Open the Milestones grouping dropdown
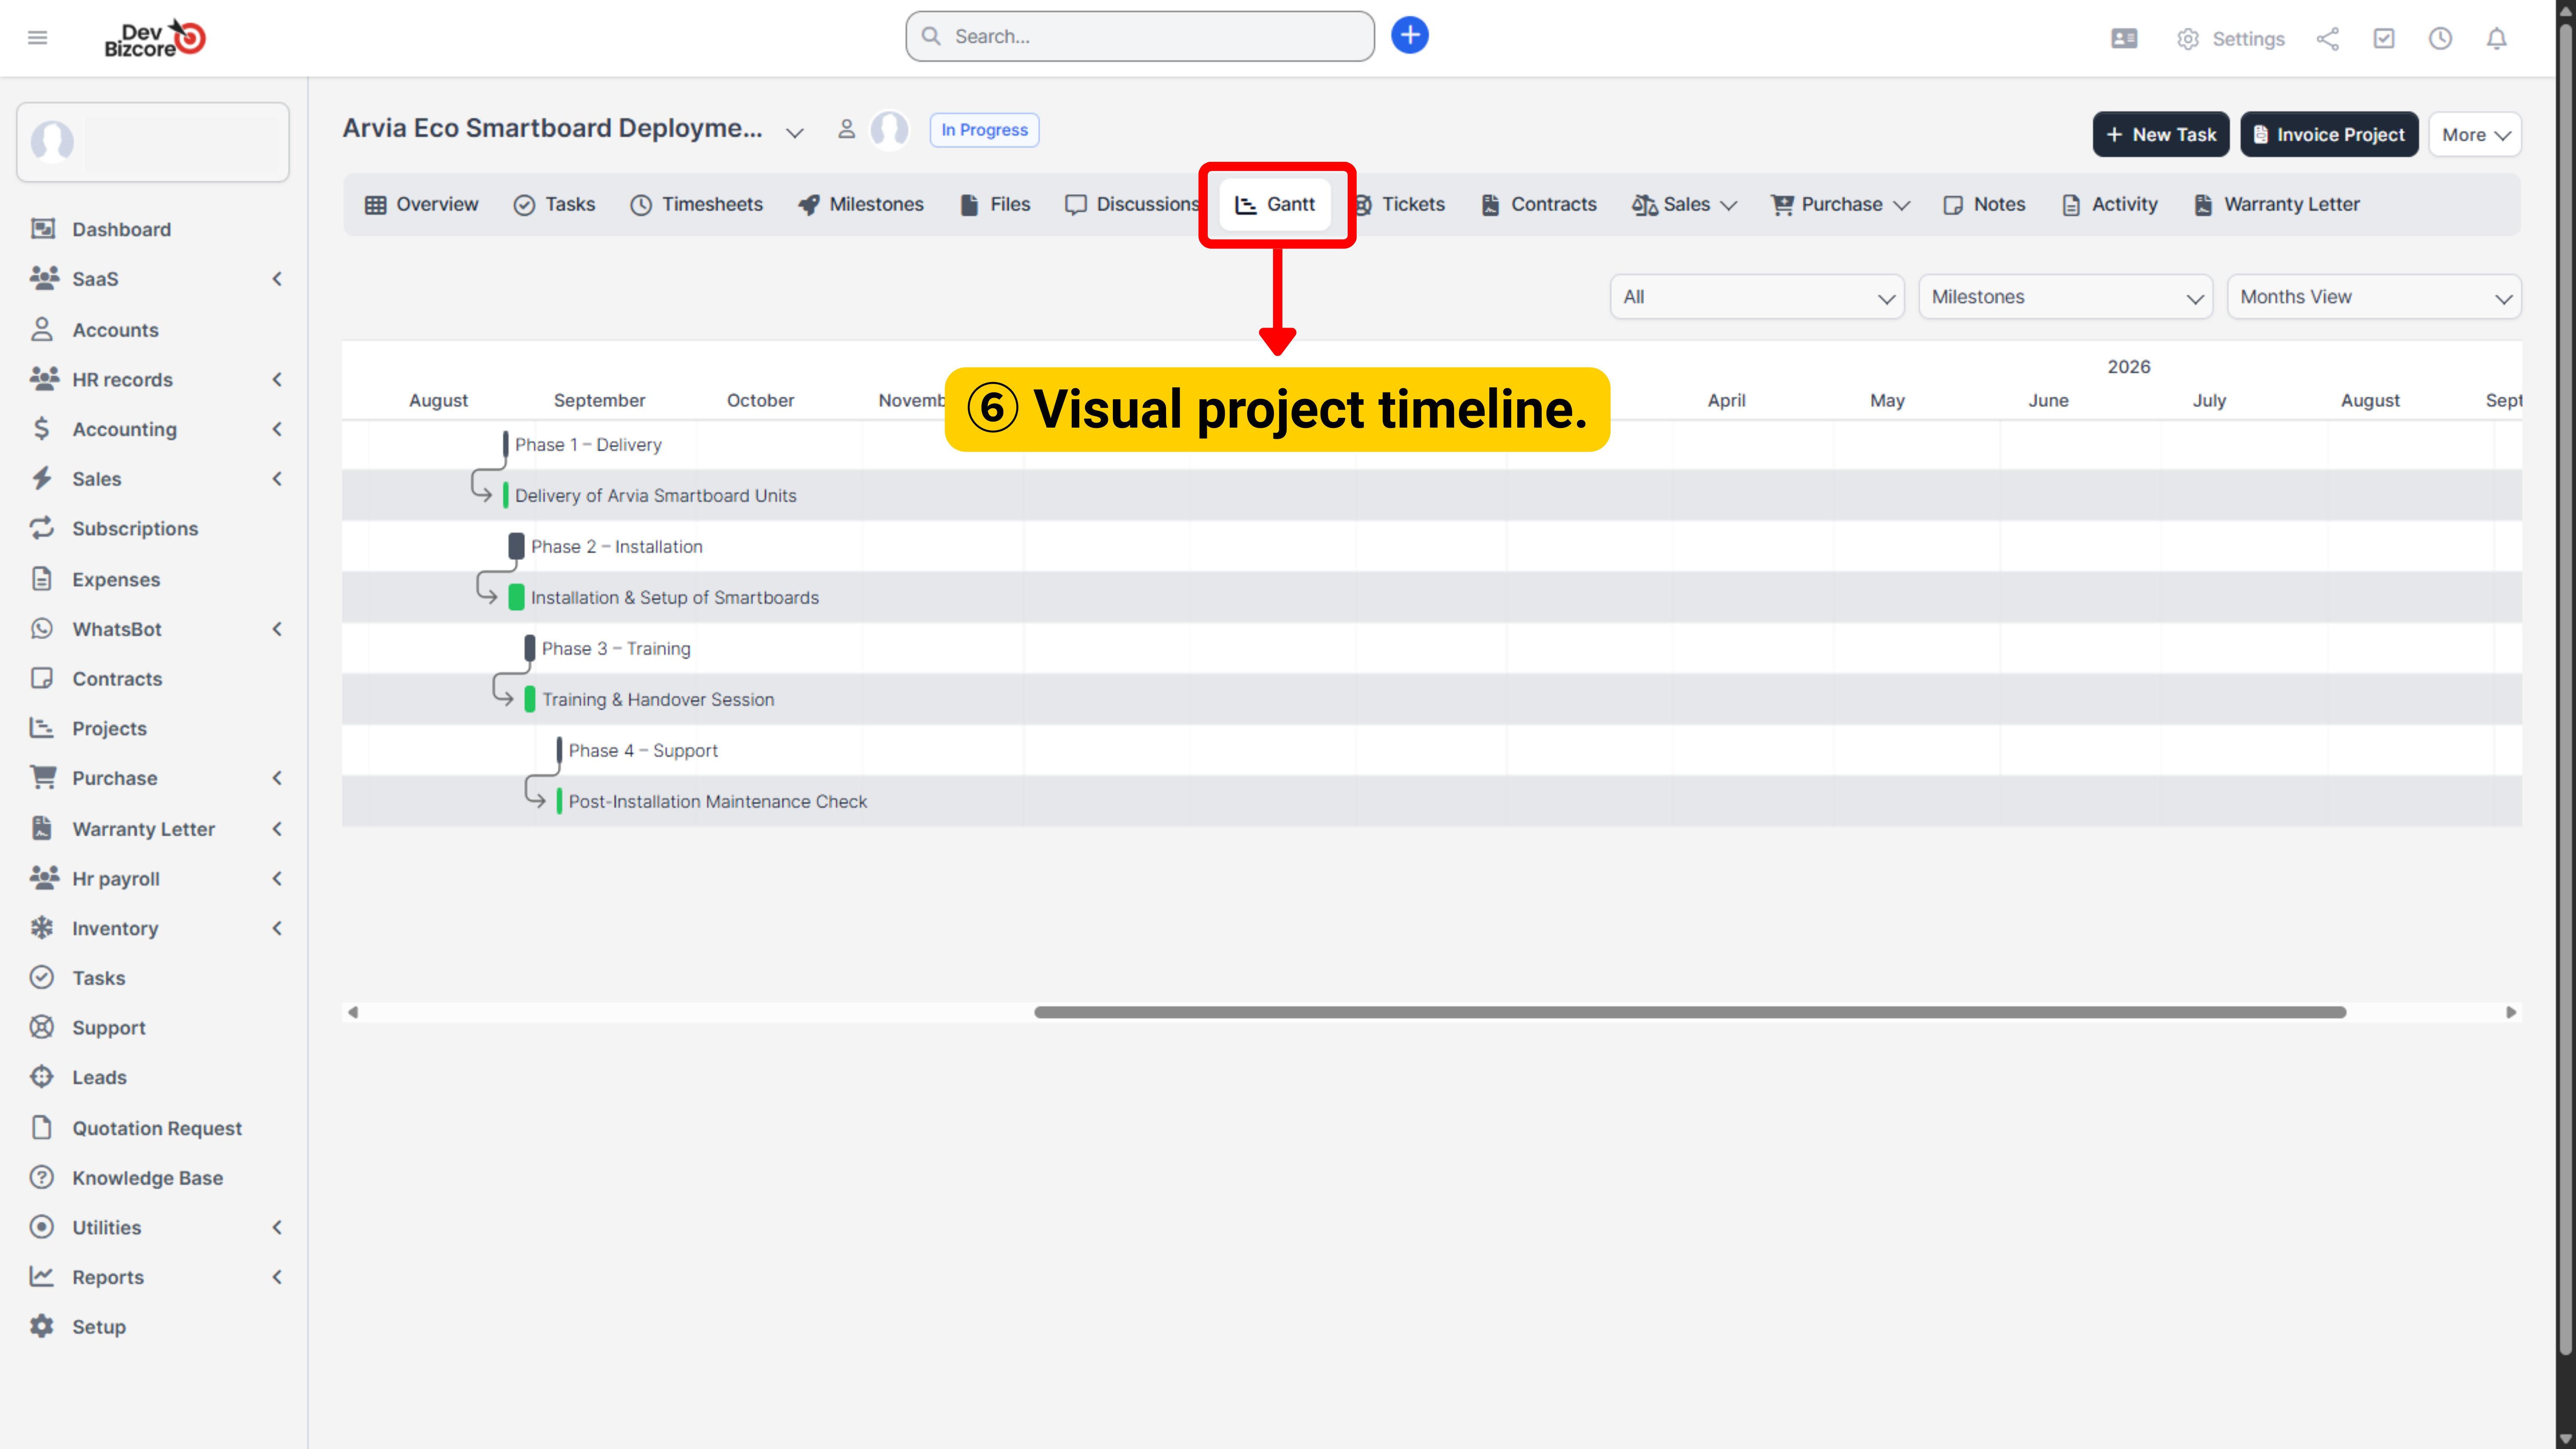The width and height of the screenshot is (2576, 1449). [2065, 297]
